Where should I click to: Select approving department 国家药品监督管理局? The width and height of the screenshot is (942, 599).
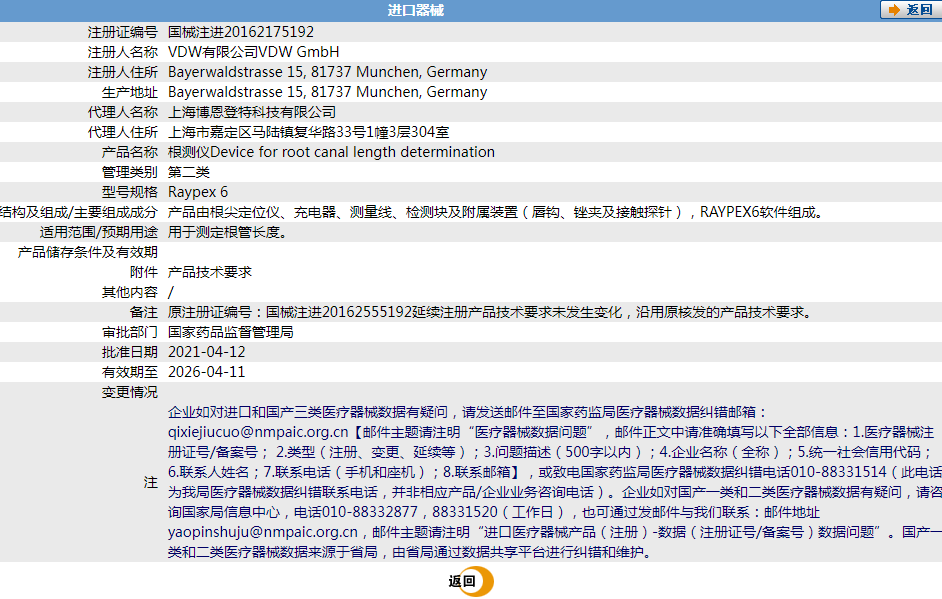click(x=231, y=332)
